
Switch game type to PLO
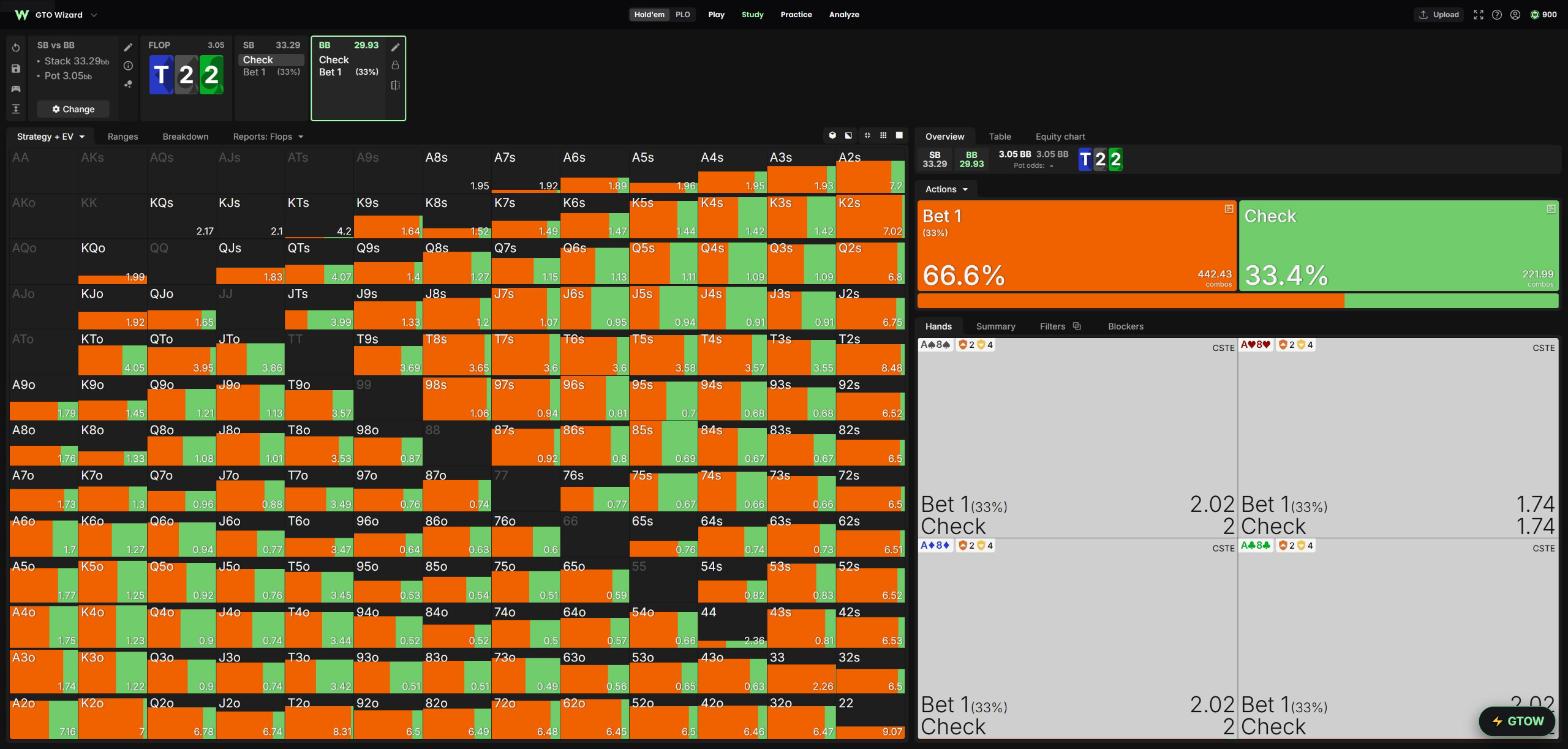coord(683,15)
